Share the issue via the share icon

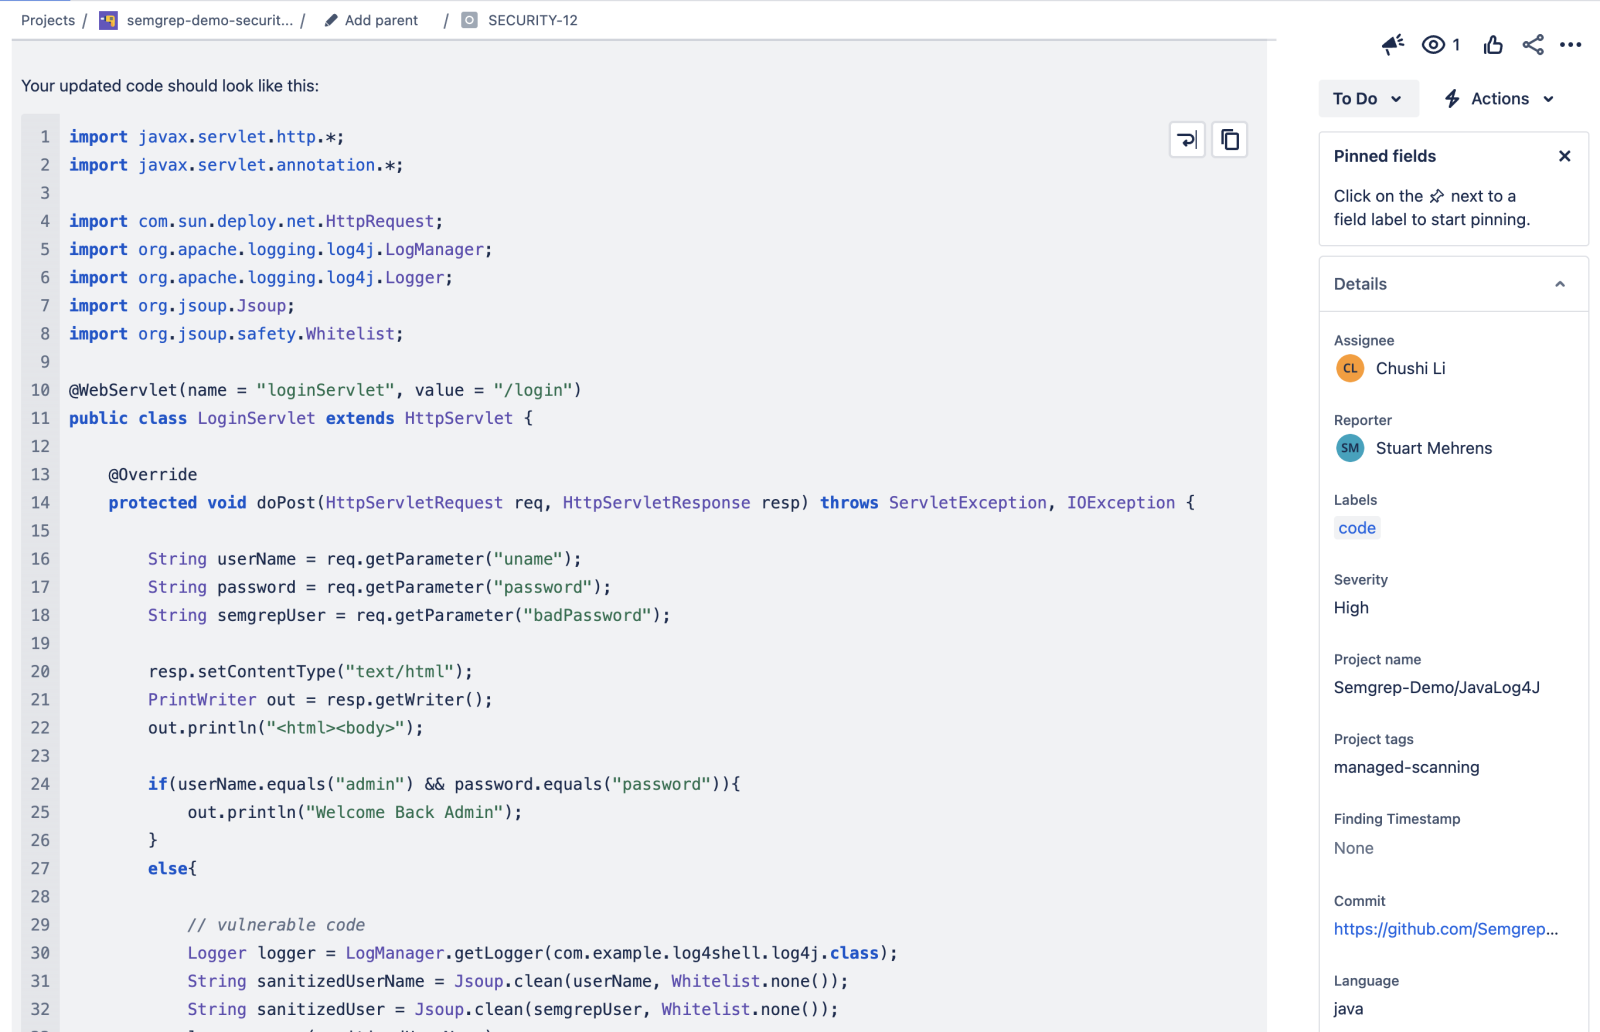(1533, 44)
